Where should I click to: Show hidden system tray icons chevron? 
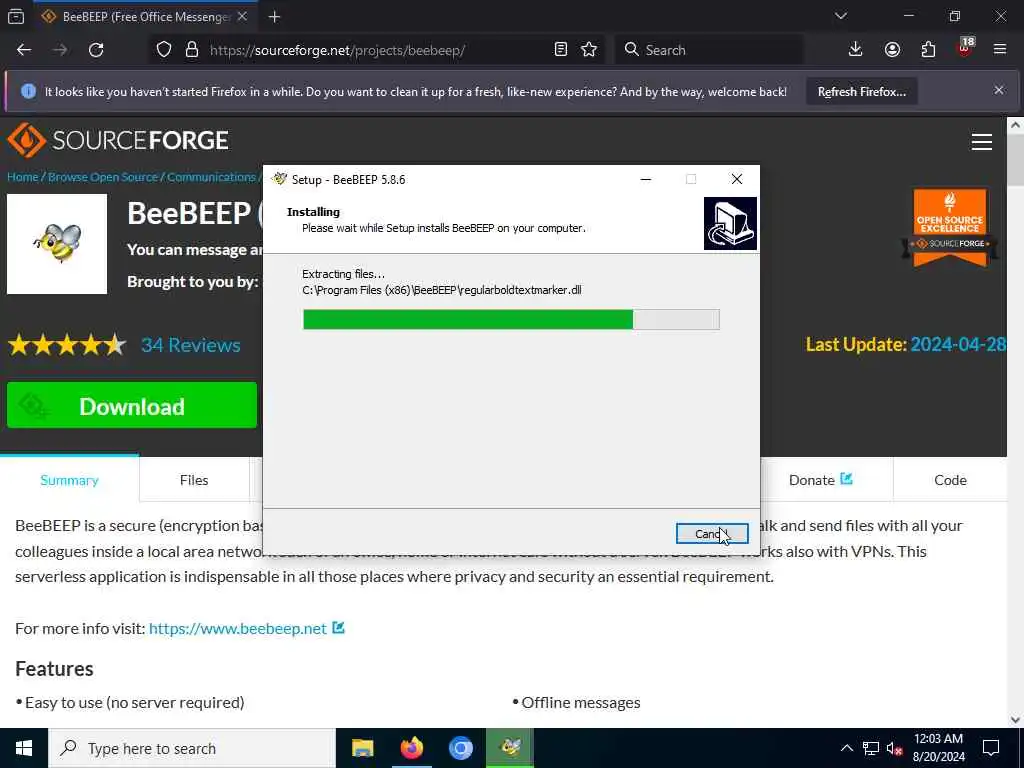pos(846,748)
